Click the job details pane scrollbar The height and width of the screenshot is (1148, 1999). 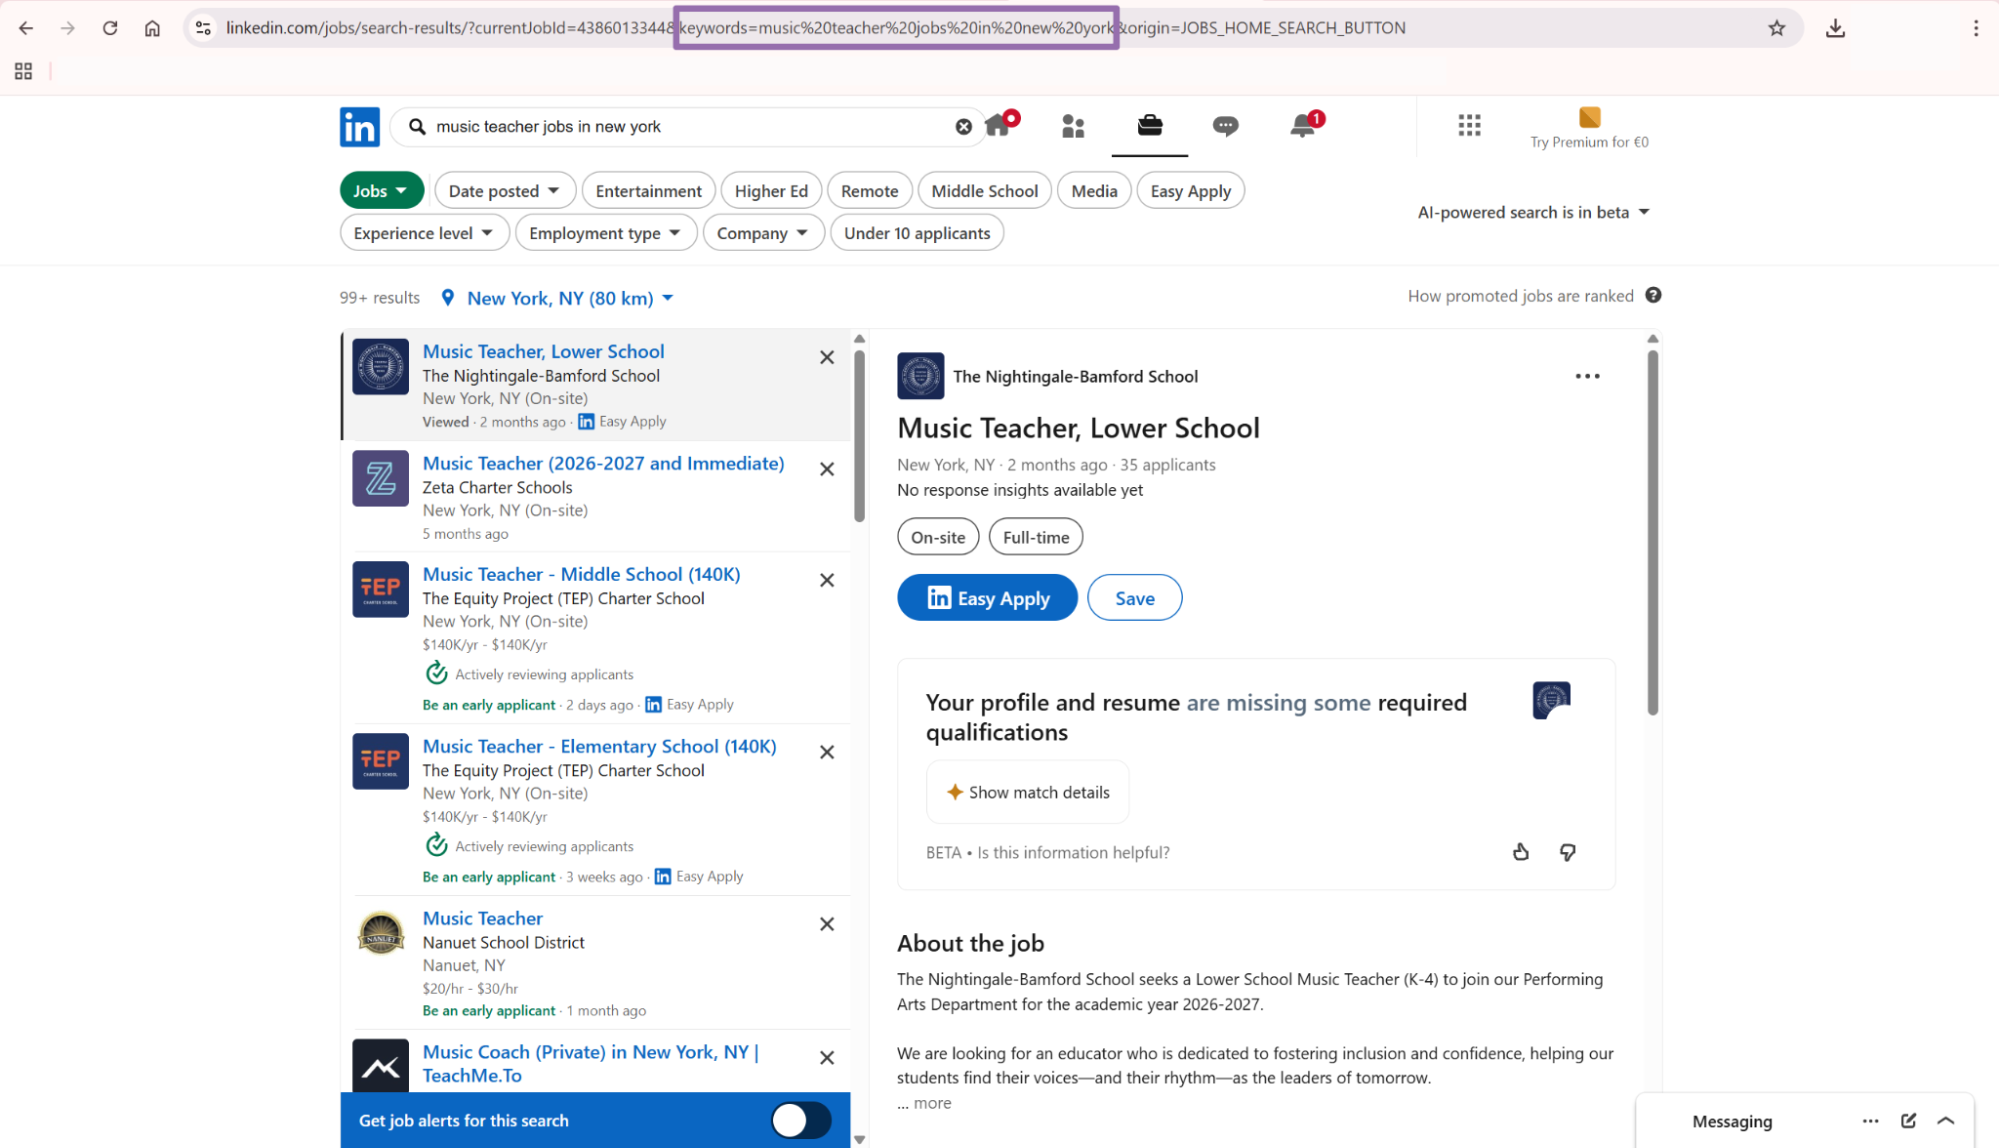(1652, 532)
